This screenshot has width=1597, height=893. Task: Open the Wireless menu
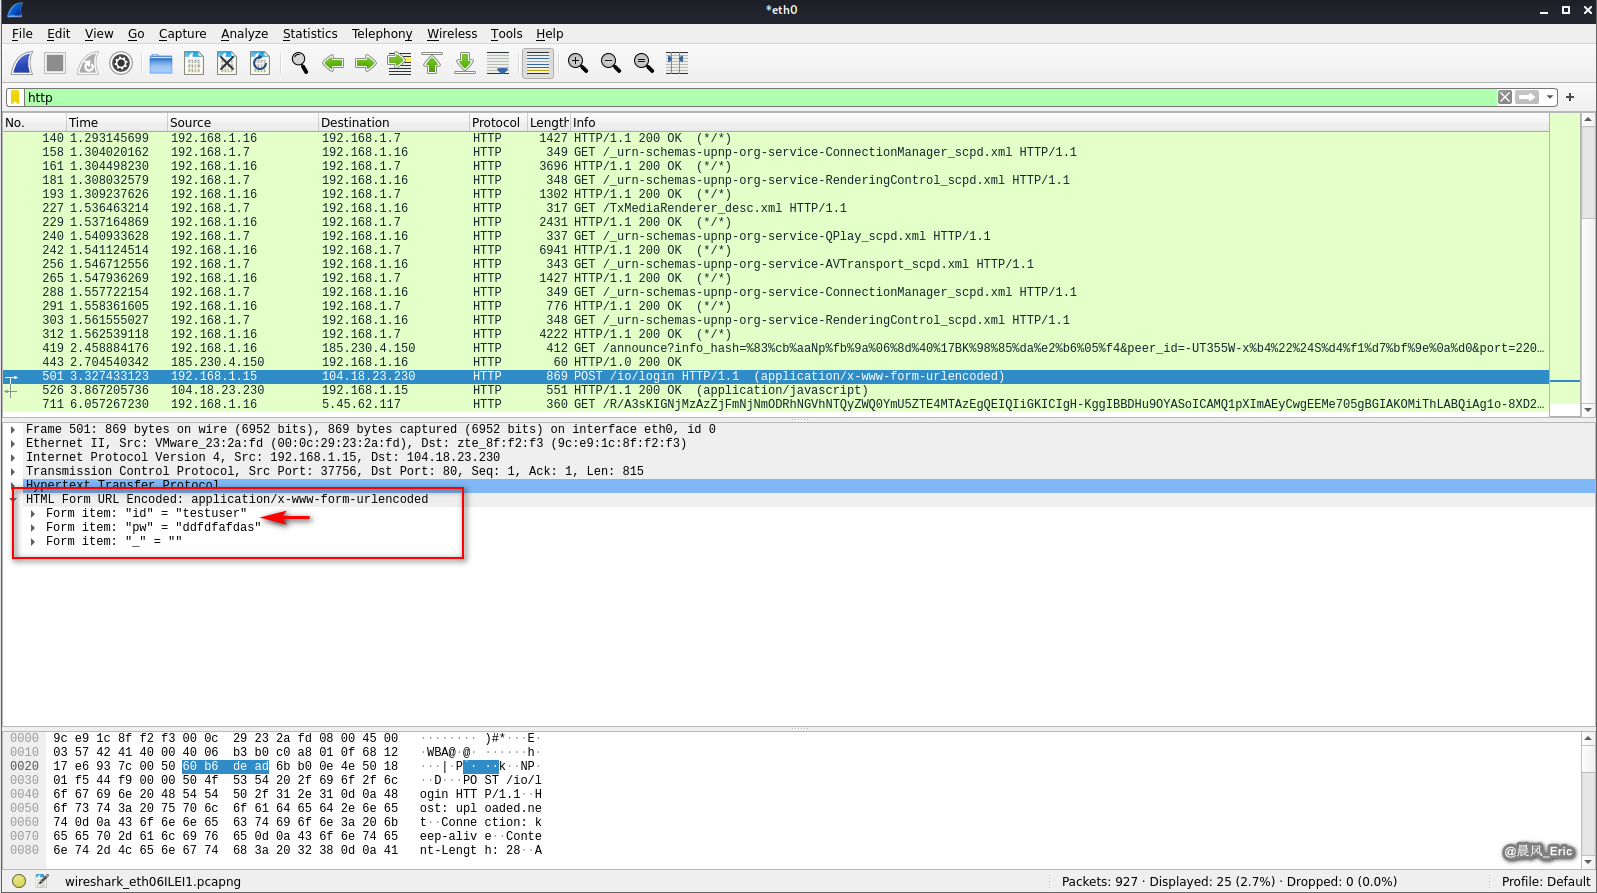[x=452, y=33]
